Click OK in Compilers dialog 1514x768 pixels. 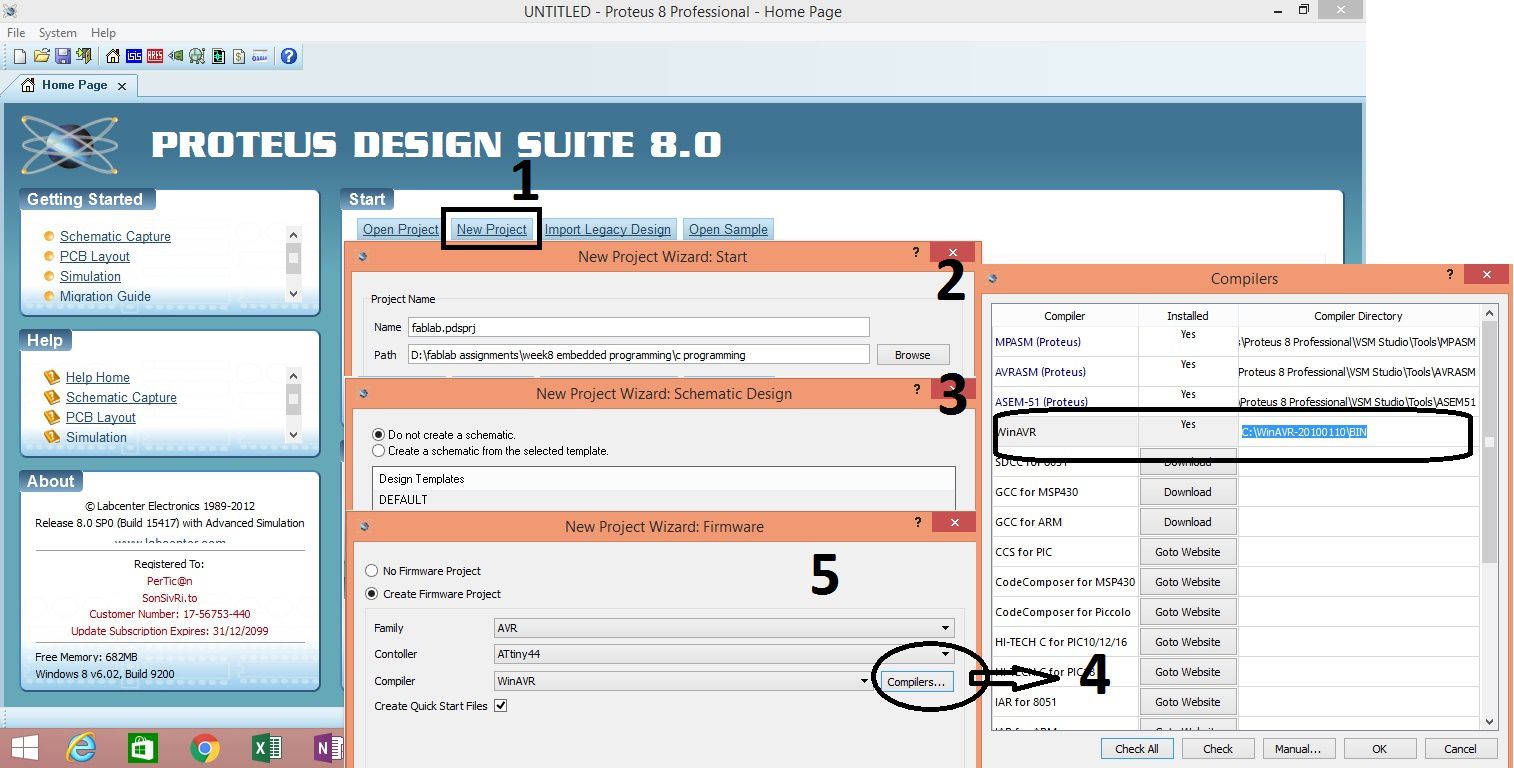click(1379, 748)
